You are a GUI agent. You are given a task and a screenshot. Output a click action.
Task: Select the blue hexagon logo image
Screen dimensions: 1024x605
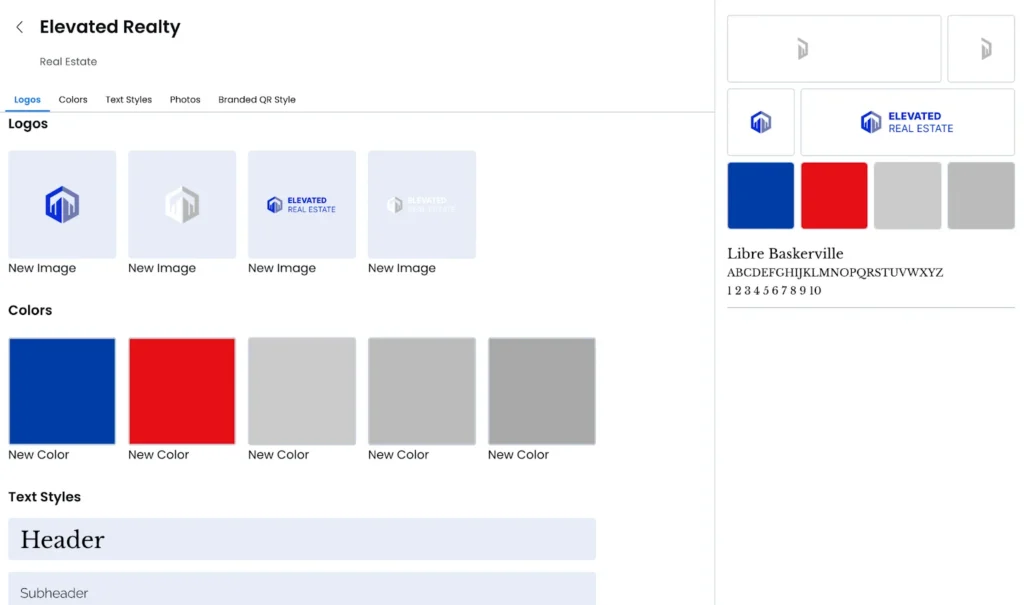[x=62, y=204]
